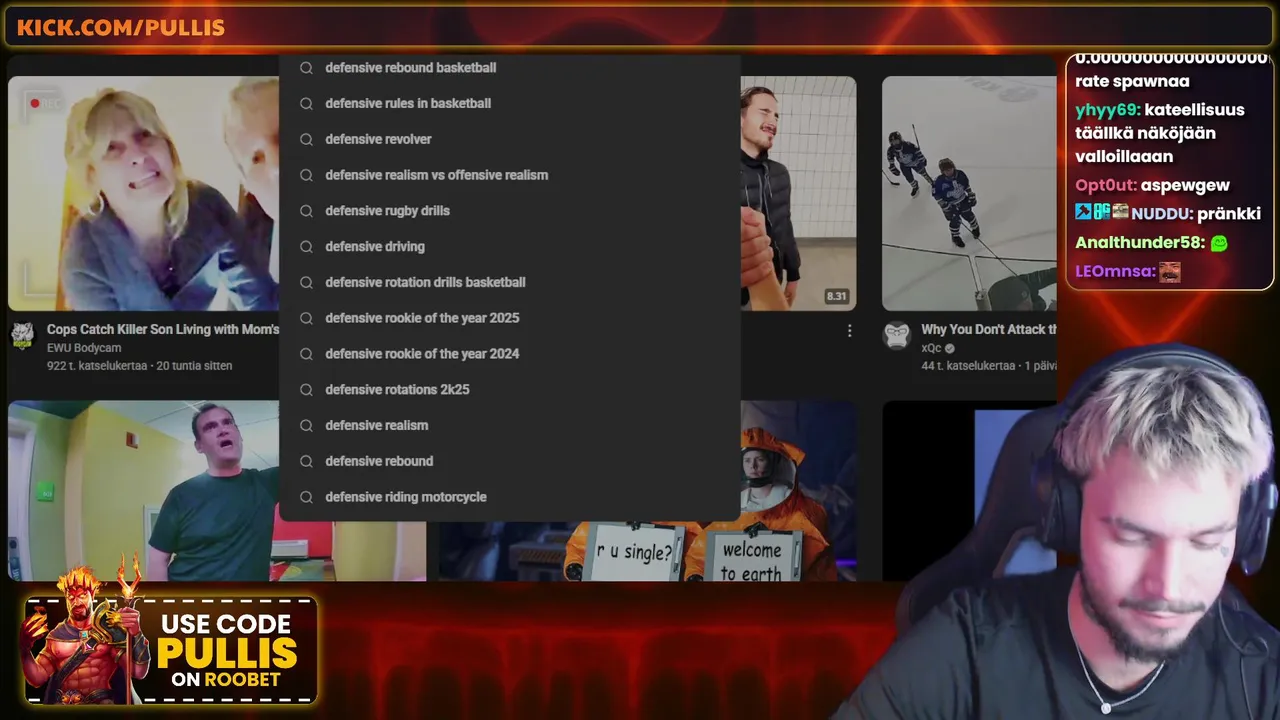This screenshot has width=1280, height=720.
Task: Click magnifier next to 'defensive rookie of the year 2025'
Action: [x=307, y=318]
